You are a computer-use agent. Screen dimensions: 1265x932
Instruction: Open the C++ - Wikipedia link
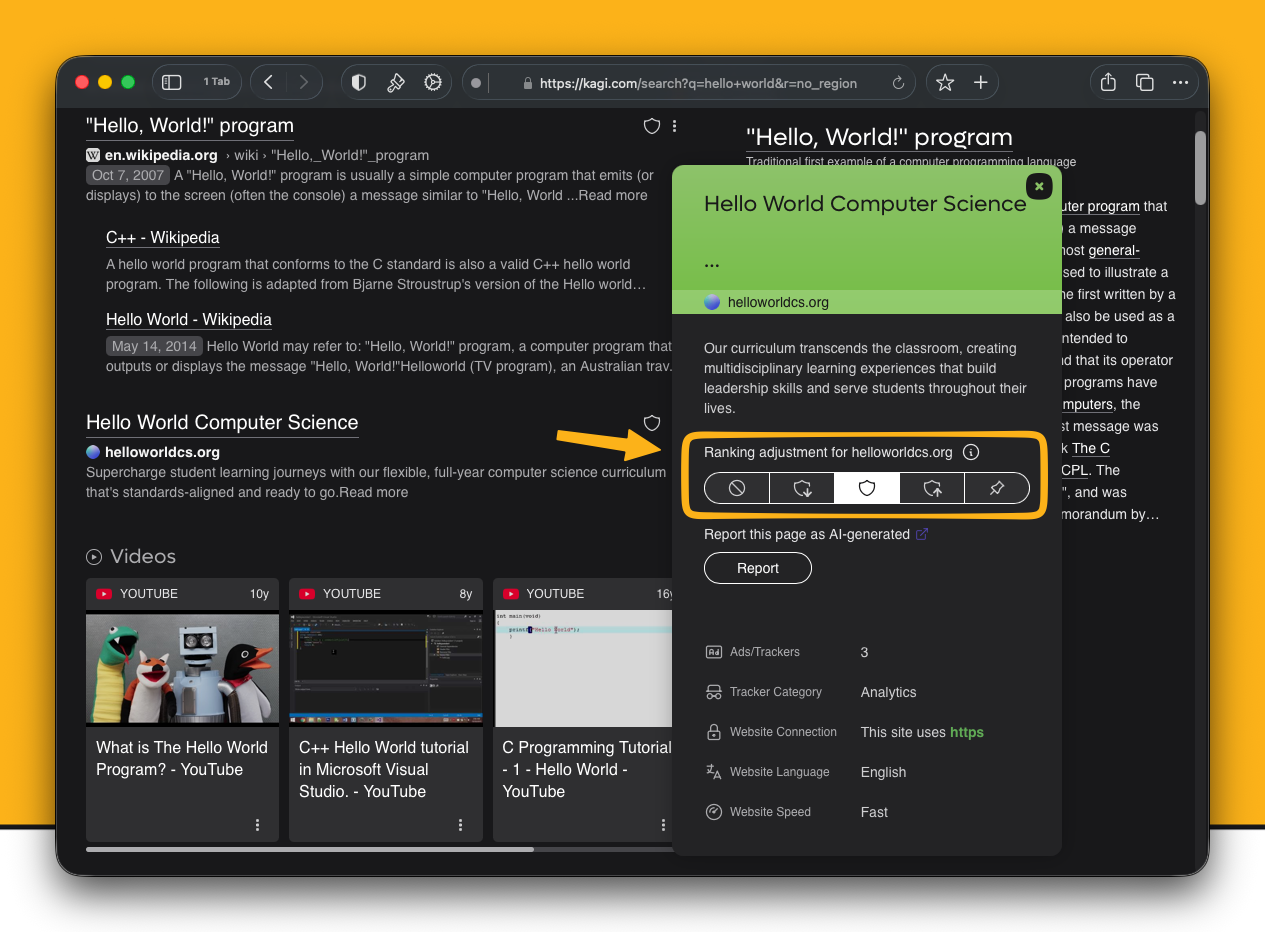162,238
